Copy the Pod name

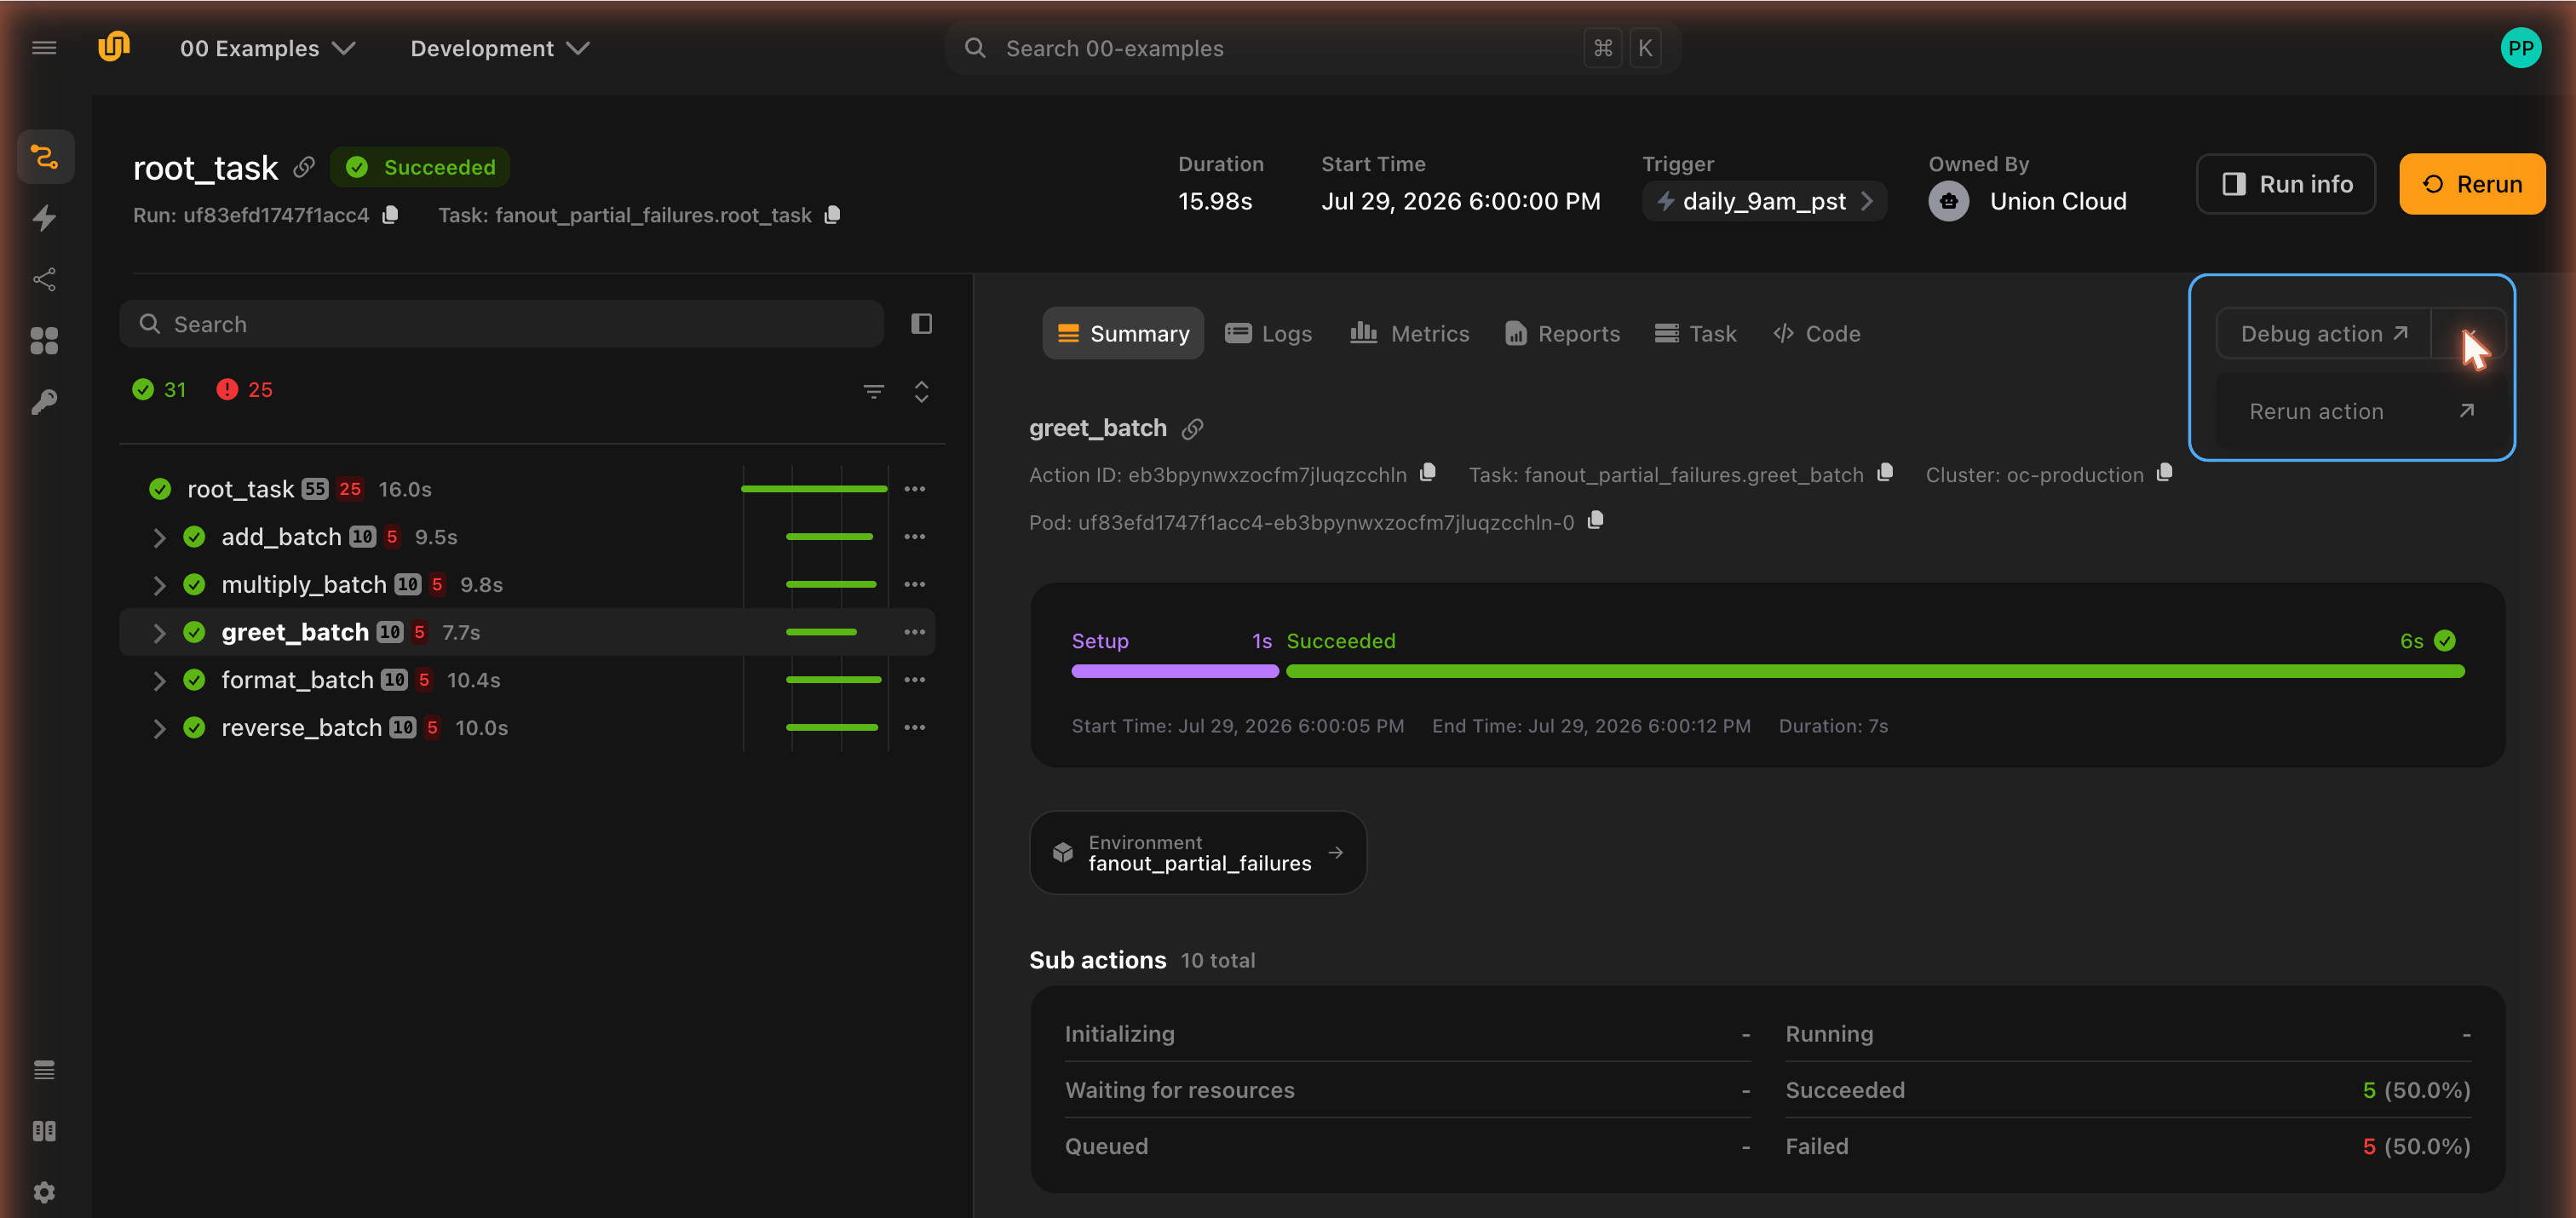(1596, 521)
